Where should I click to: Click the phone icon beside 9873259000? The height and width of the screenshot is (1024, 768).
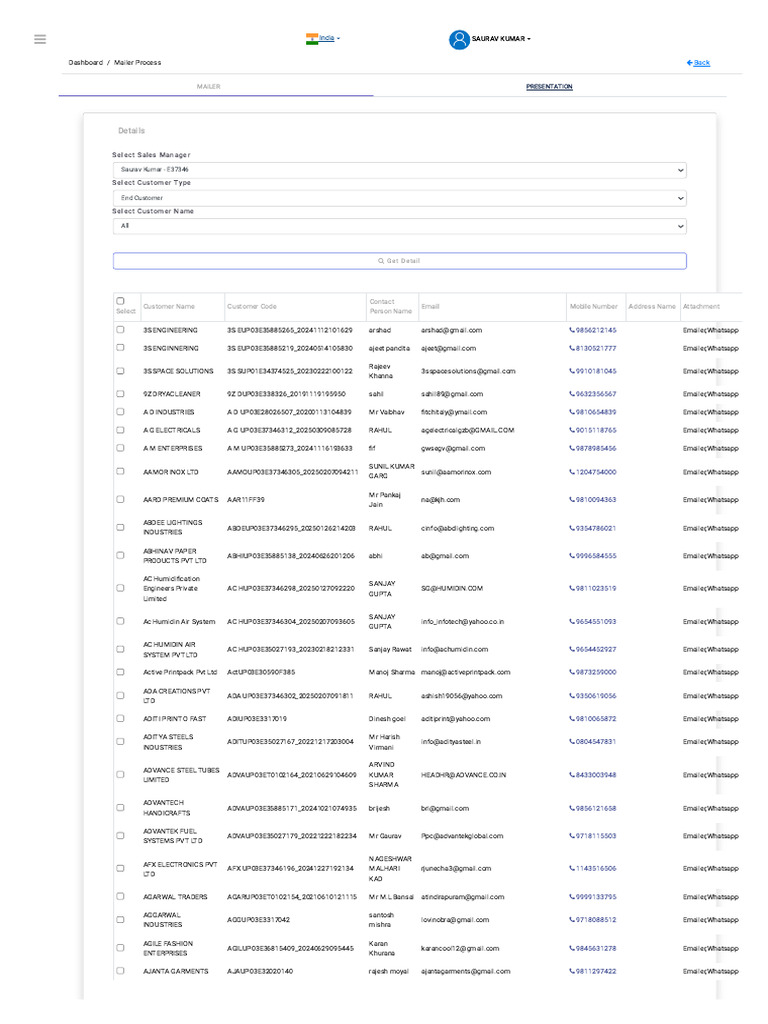pyautogui.click(x=572, y=672)
